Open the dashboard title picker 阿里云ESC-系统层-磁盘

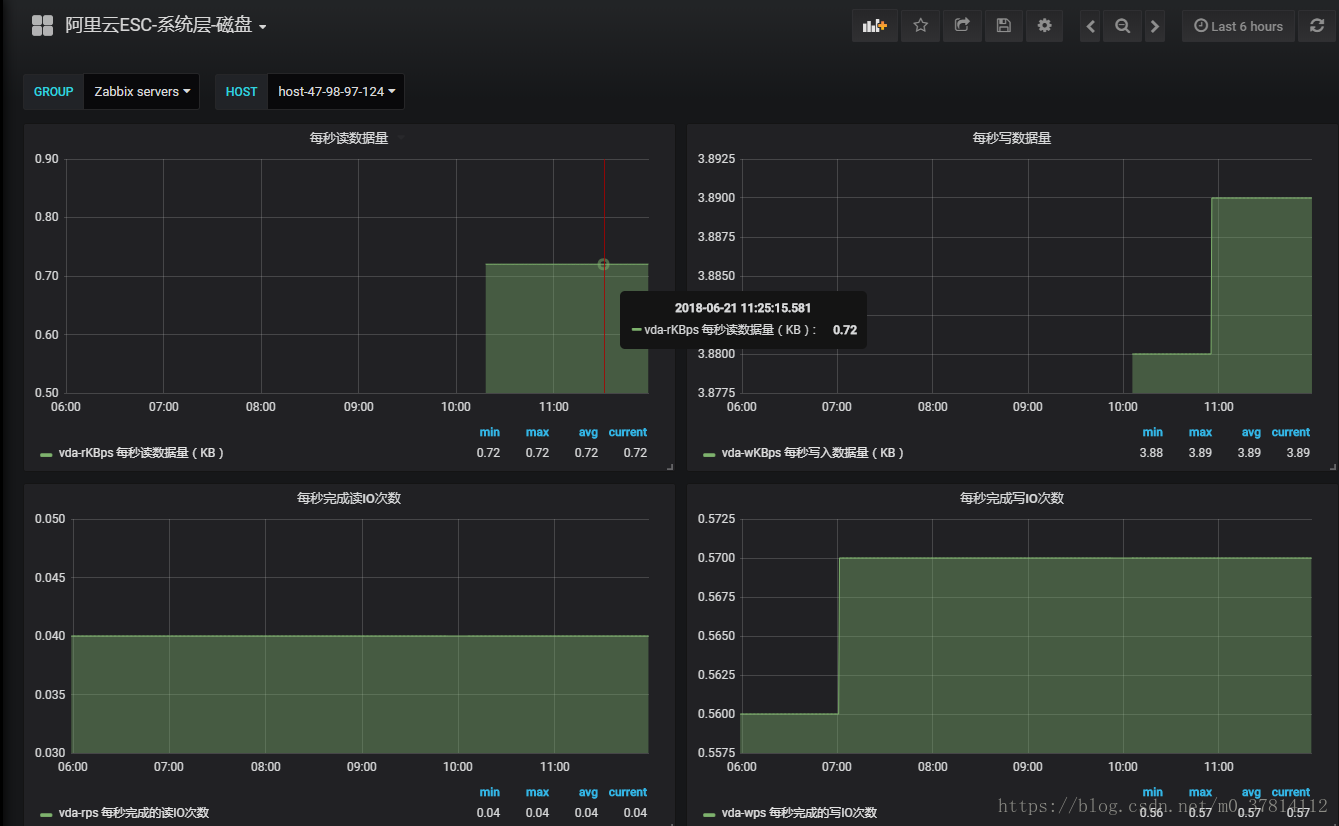[x=166, y=26]
